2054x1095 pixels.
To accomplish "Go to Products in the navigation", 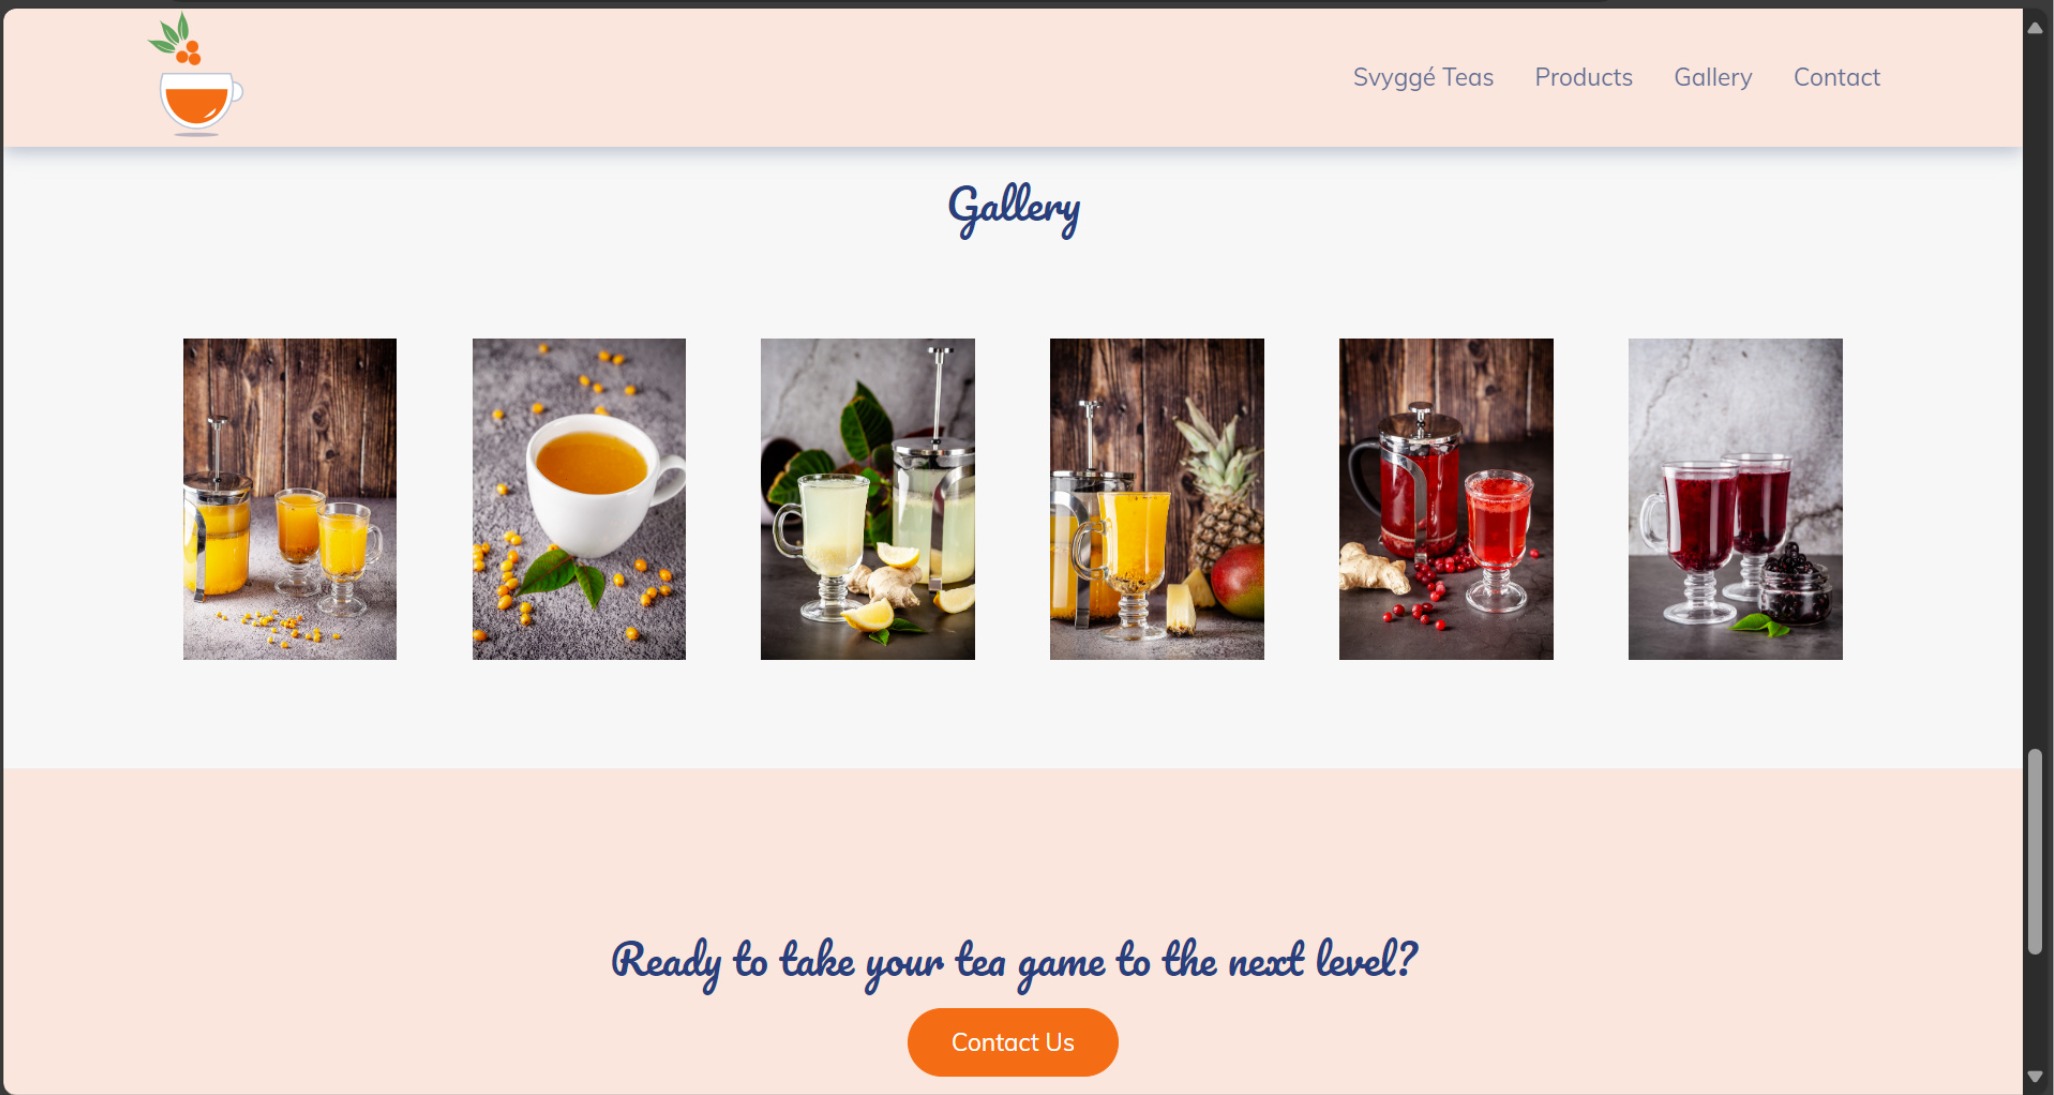I will [1583, 77].
